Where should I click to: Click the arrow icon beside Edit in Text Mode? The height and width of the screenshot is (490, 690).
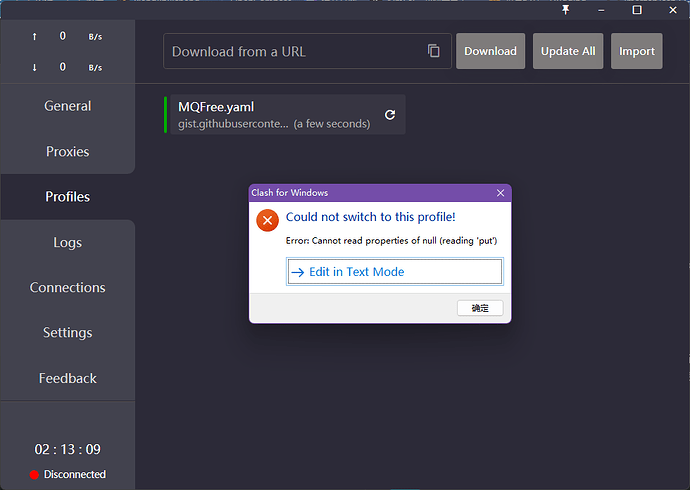click(x=297, y=272)
